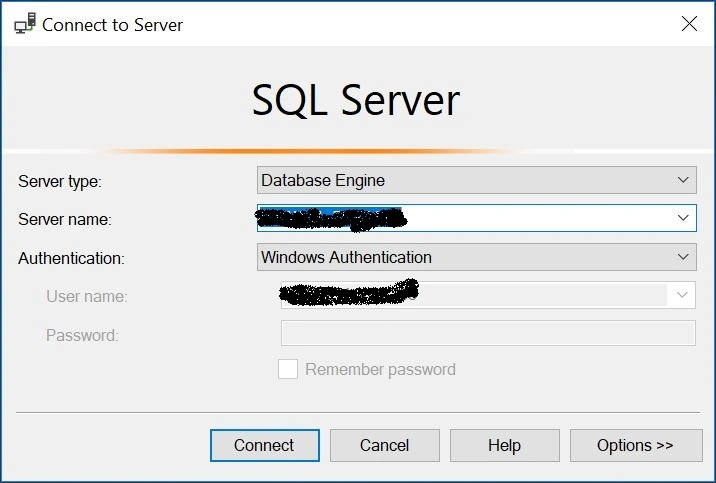Select the Password input field

[x=488, y=333]
